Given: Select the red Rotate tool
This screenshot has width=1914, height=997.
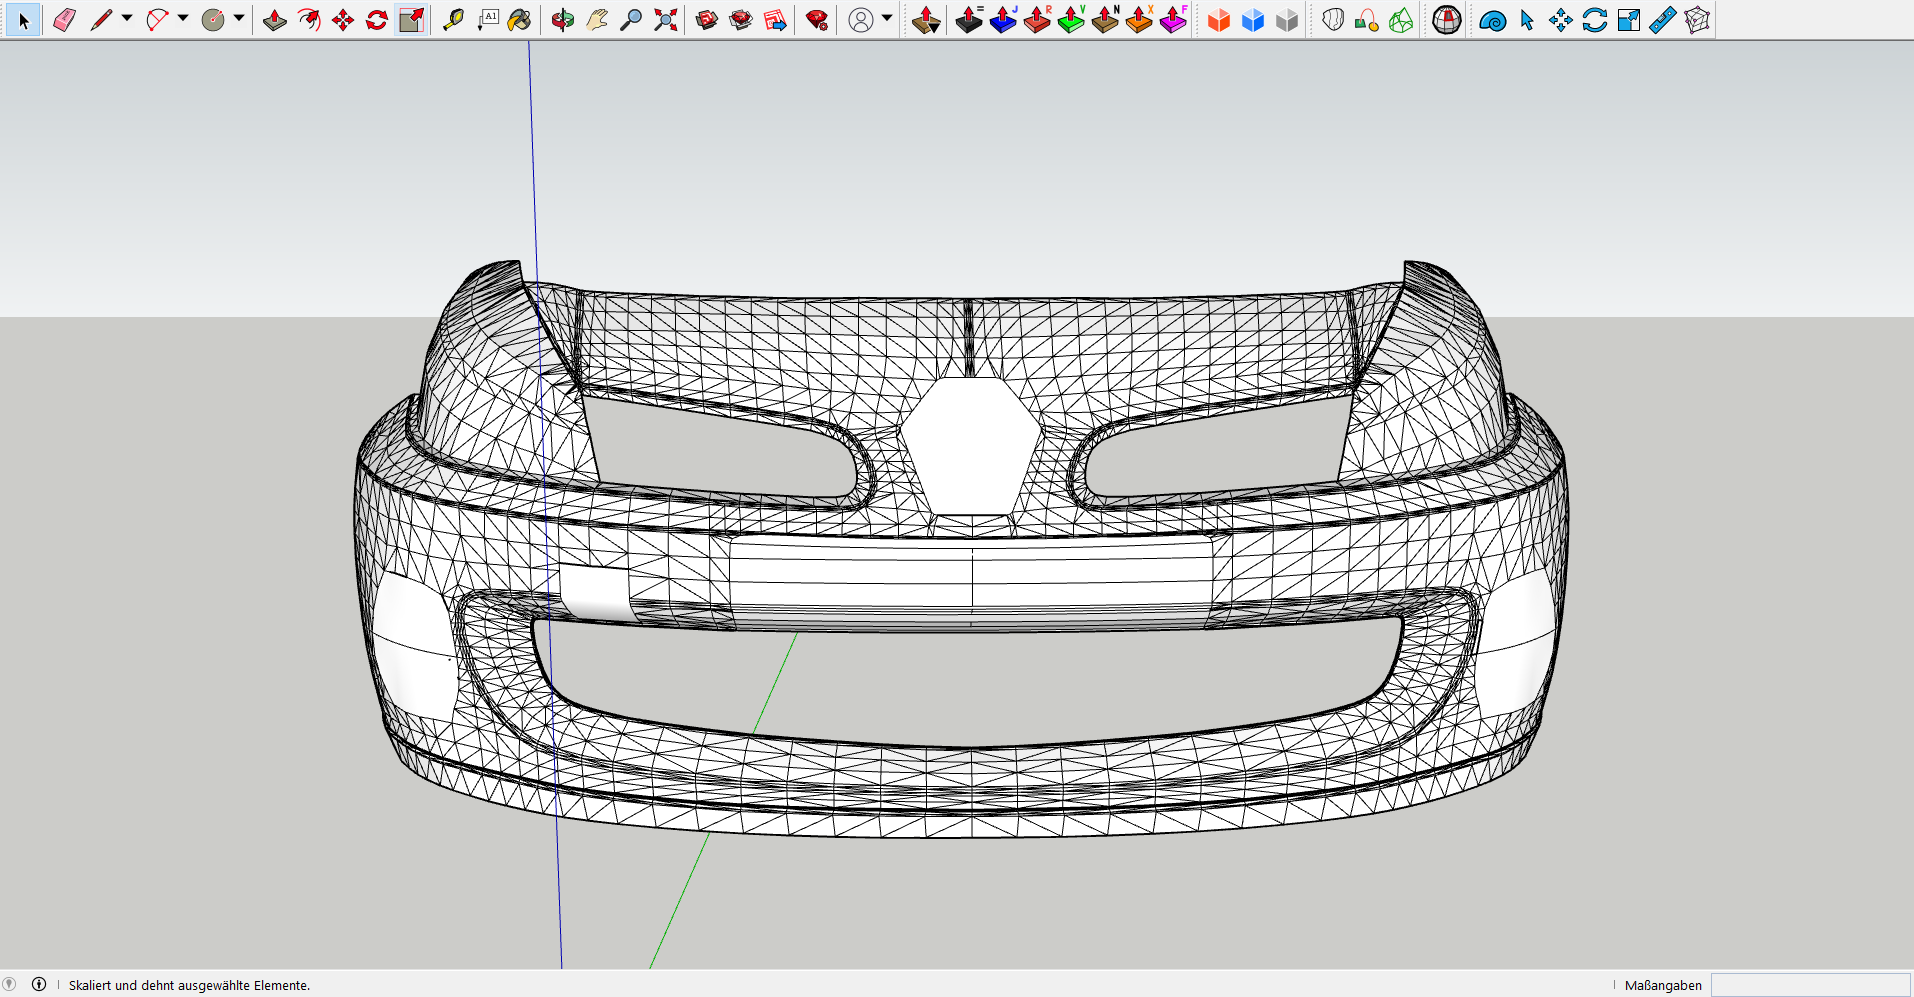Looking at the screenshot, I should tap(377, 20).
